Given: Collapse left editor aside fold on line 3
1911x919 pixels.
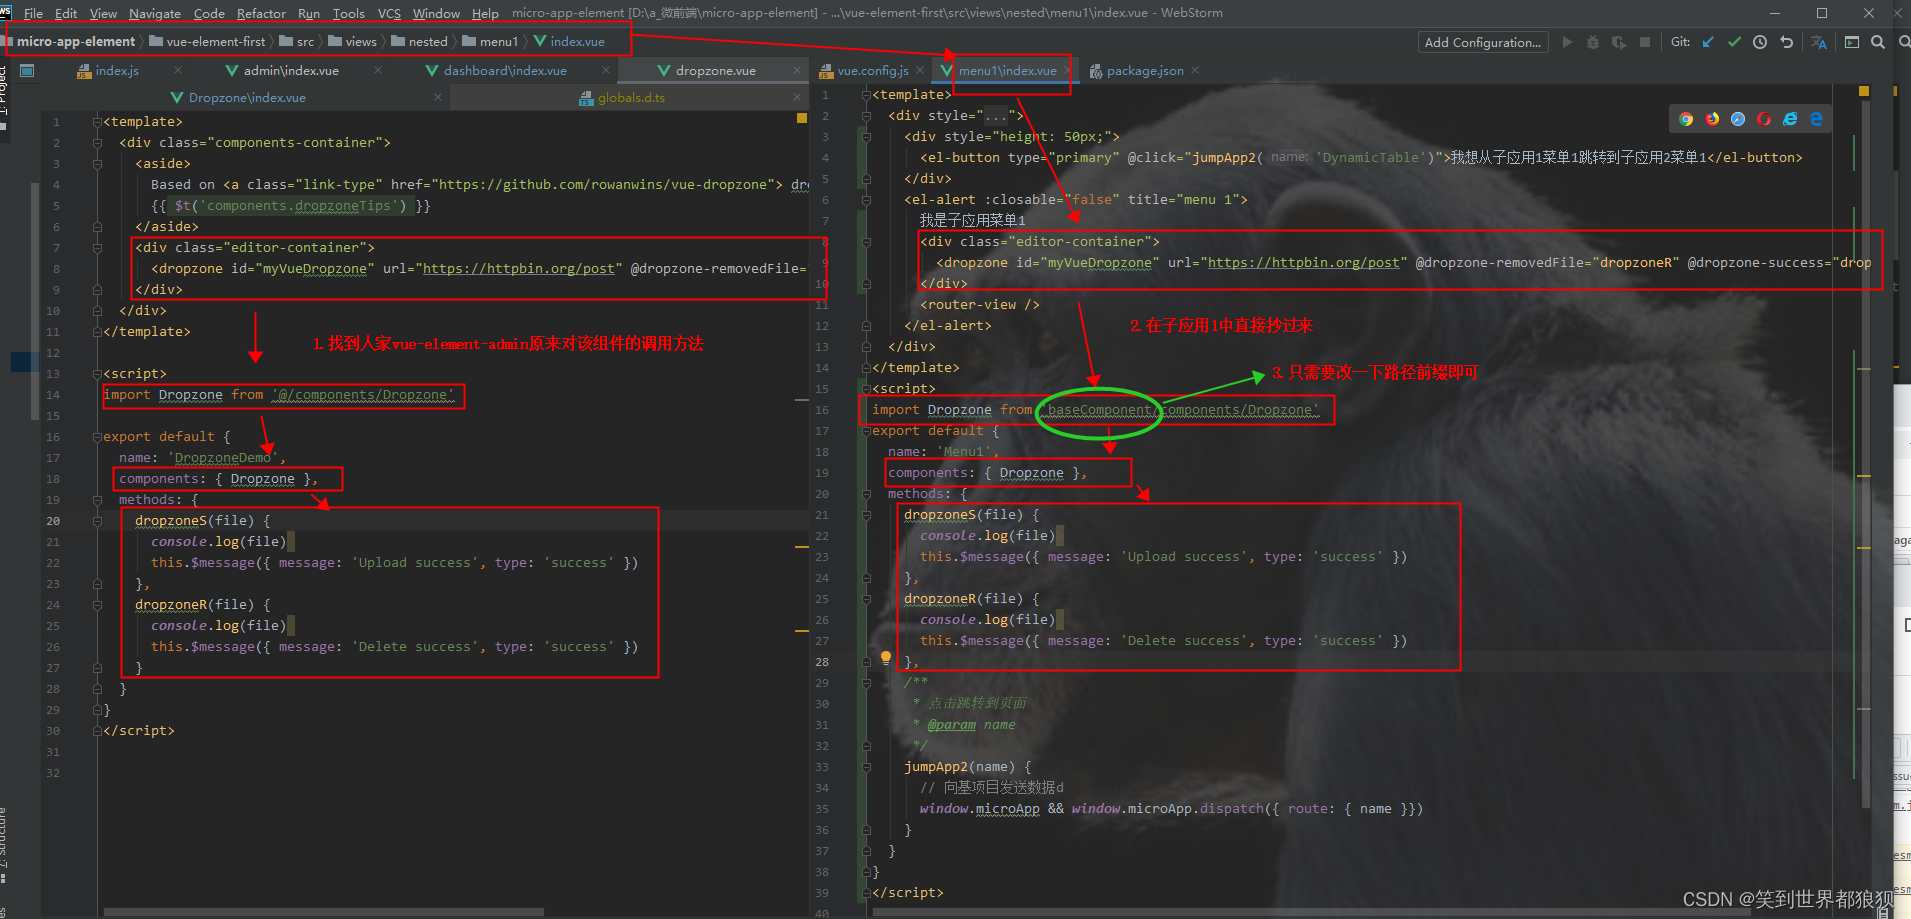Looking at the screenshot, I should coord(97,164).
